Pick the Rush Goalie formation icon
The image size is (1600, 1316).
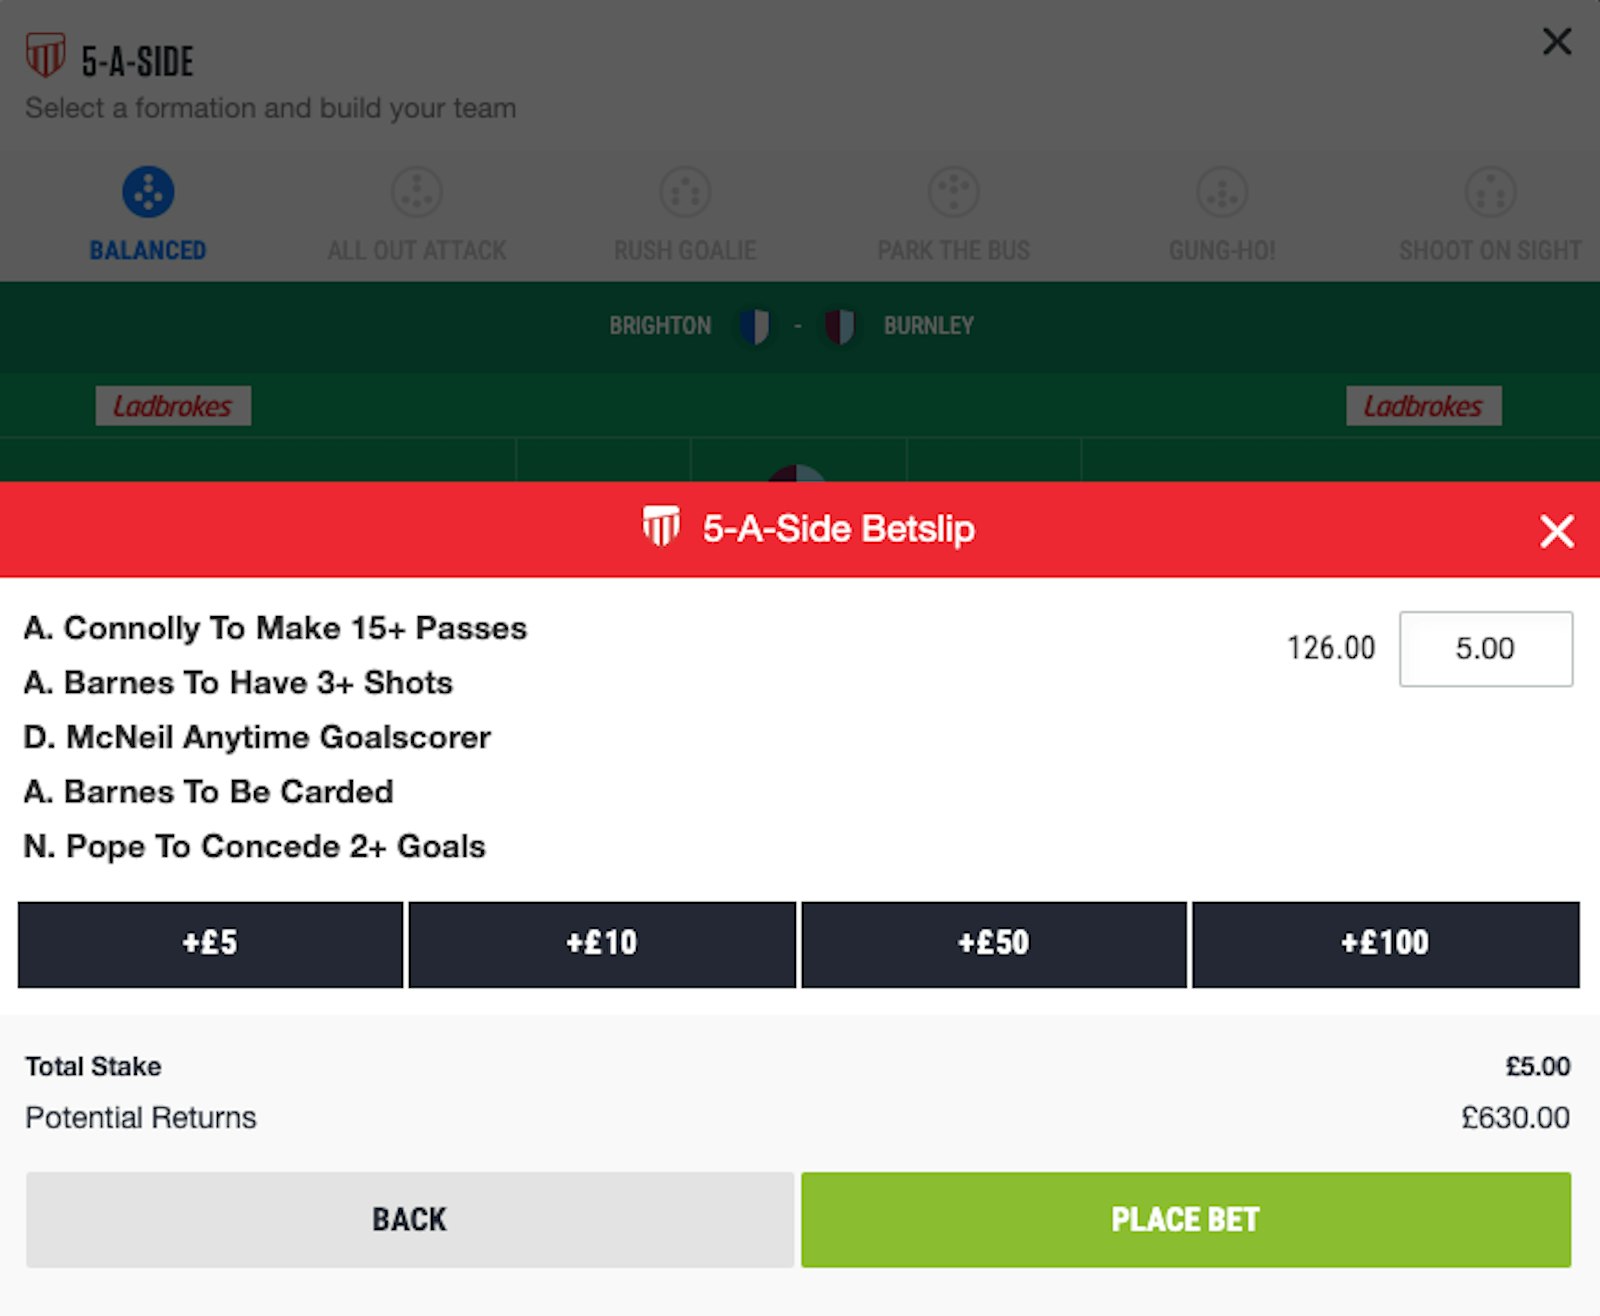point(685,192)
